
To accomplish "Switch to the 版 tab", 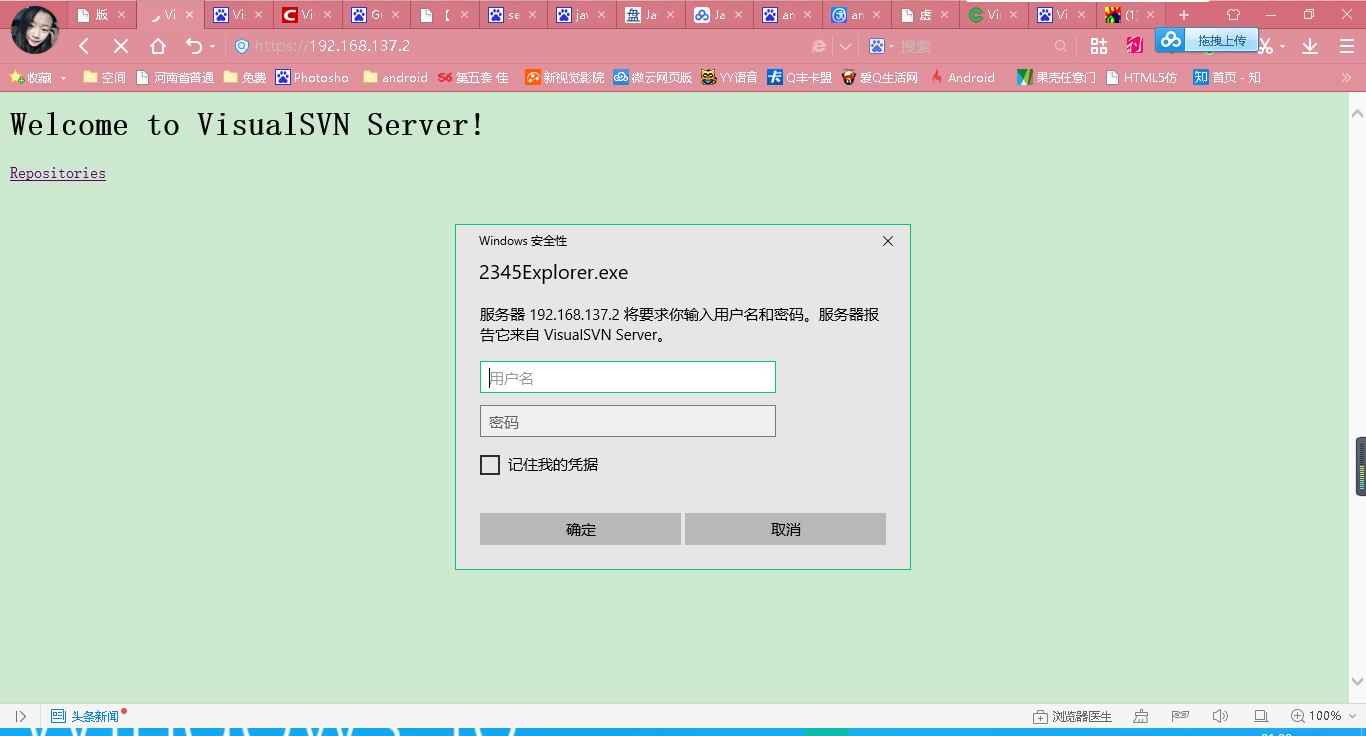I will pos(102,15).
